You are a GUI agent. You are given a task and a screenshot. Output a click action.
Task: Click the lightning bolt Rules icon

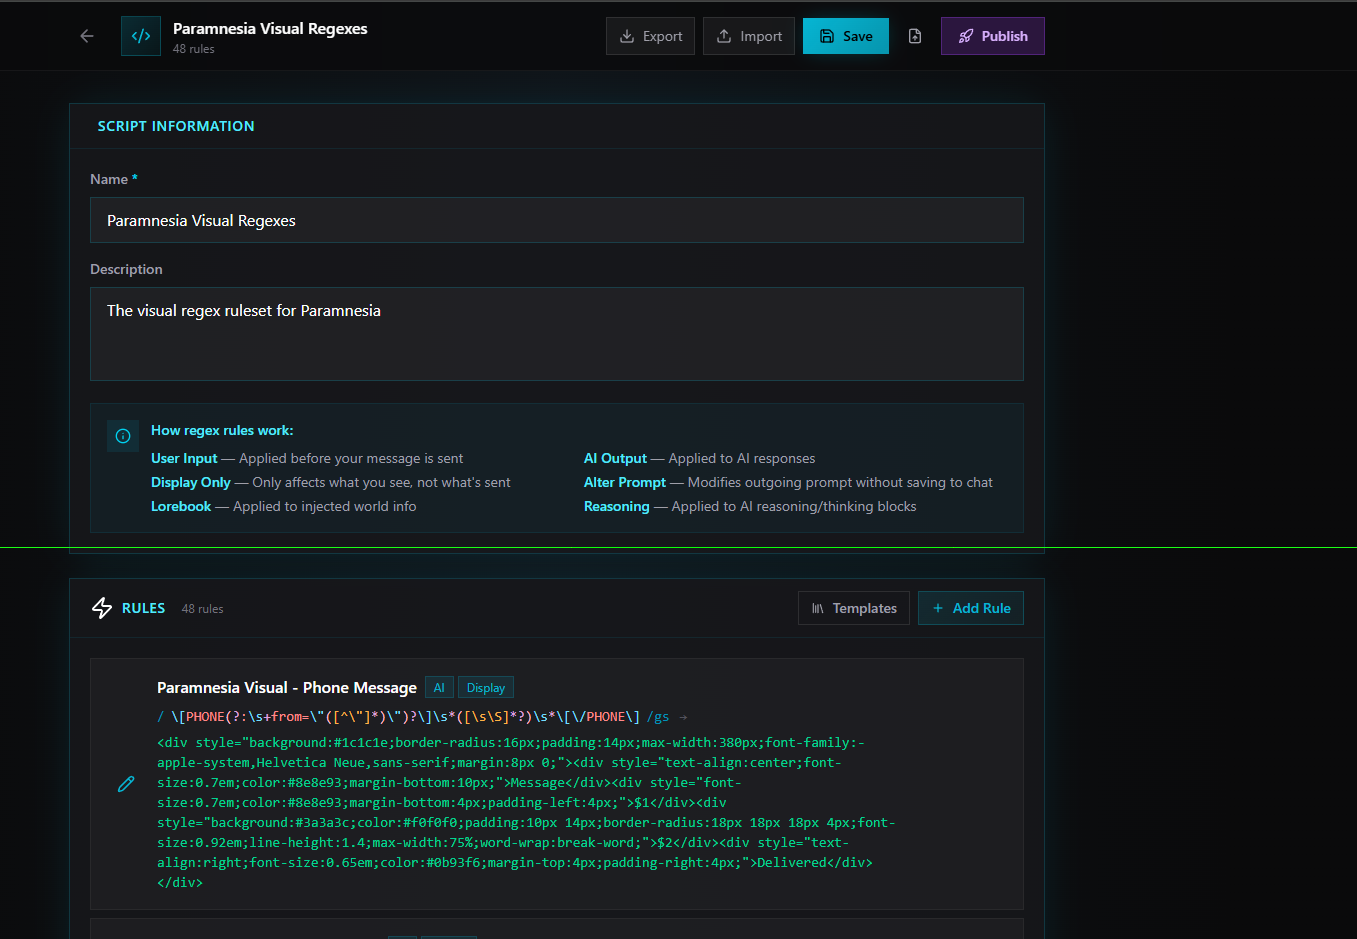pos(102,608)
